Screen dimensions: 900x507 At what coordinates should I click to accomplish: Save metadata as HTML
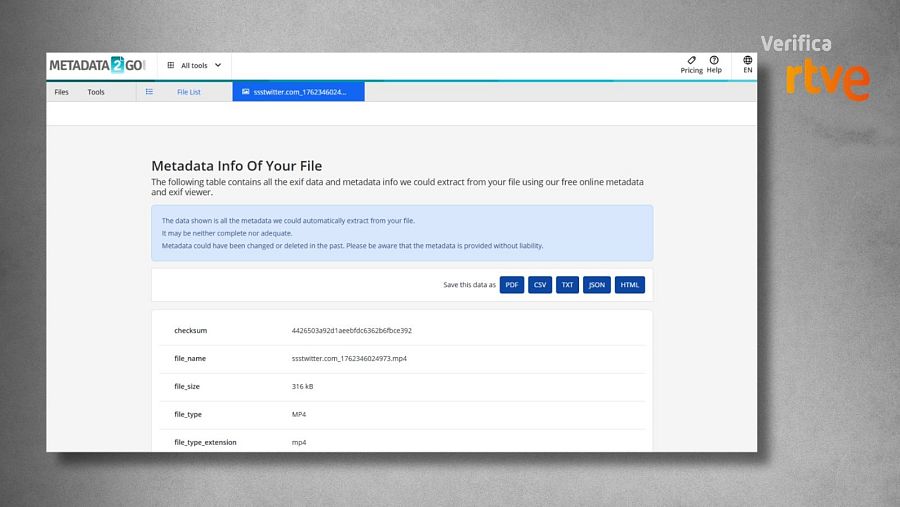[630, 285]
